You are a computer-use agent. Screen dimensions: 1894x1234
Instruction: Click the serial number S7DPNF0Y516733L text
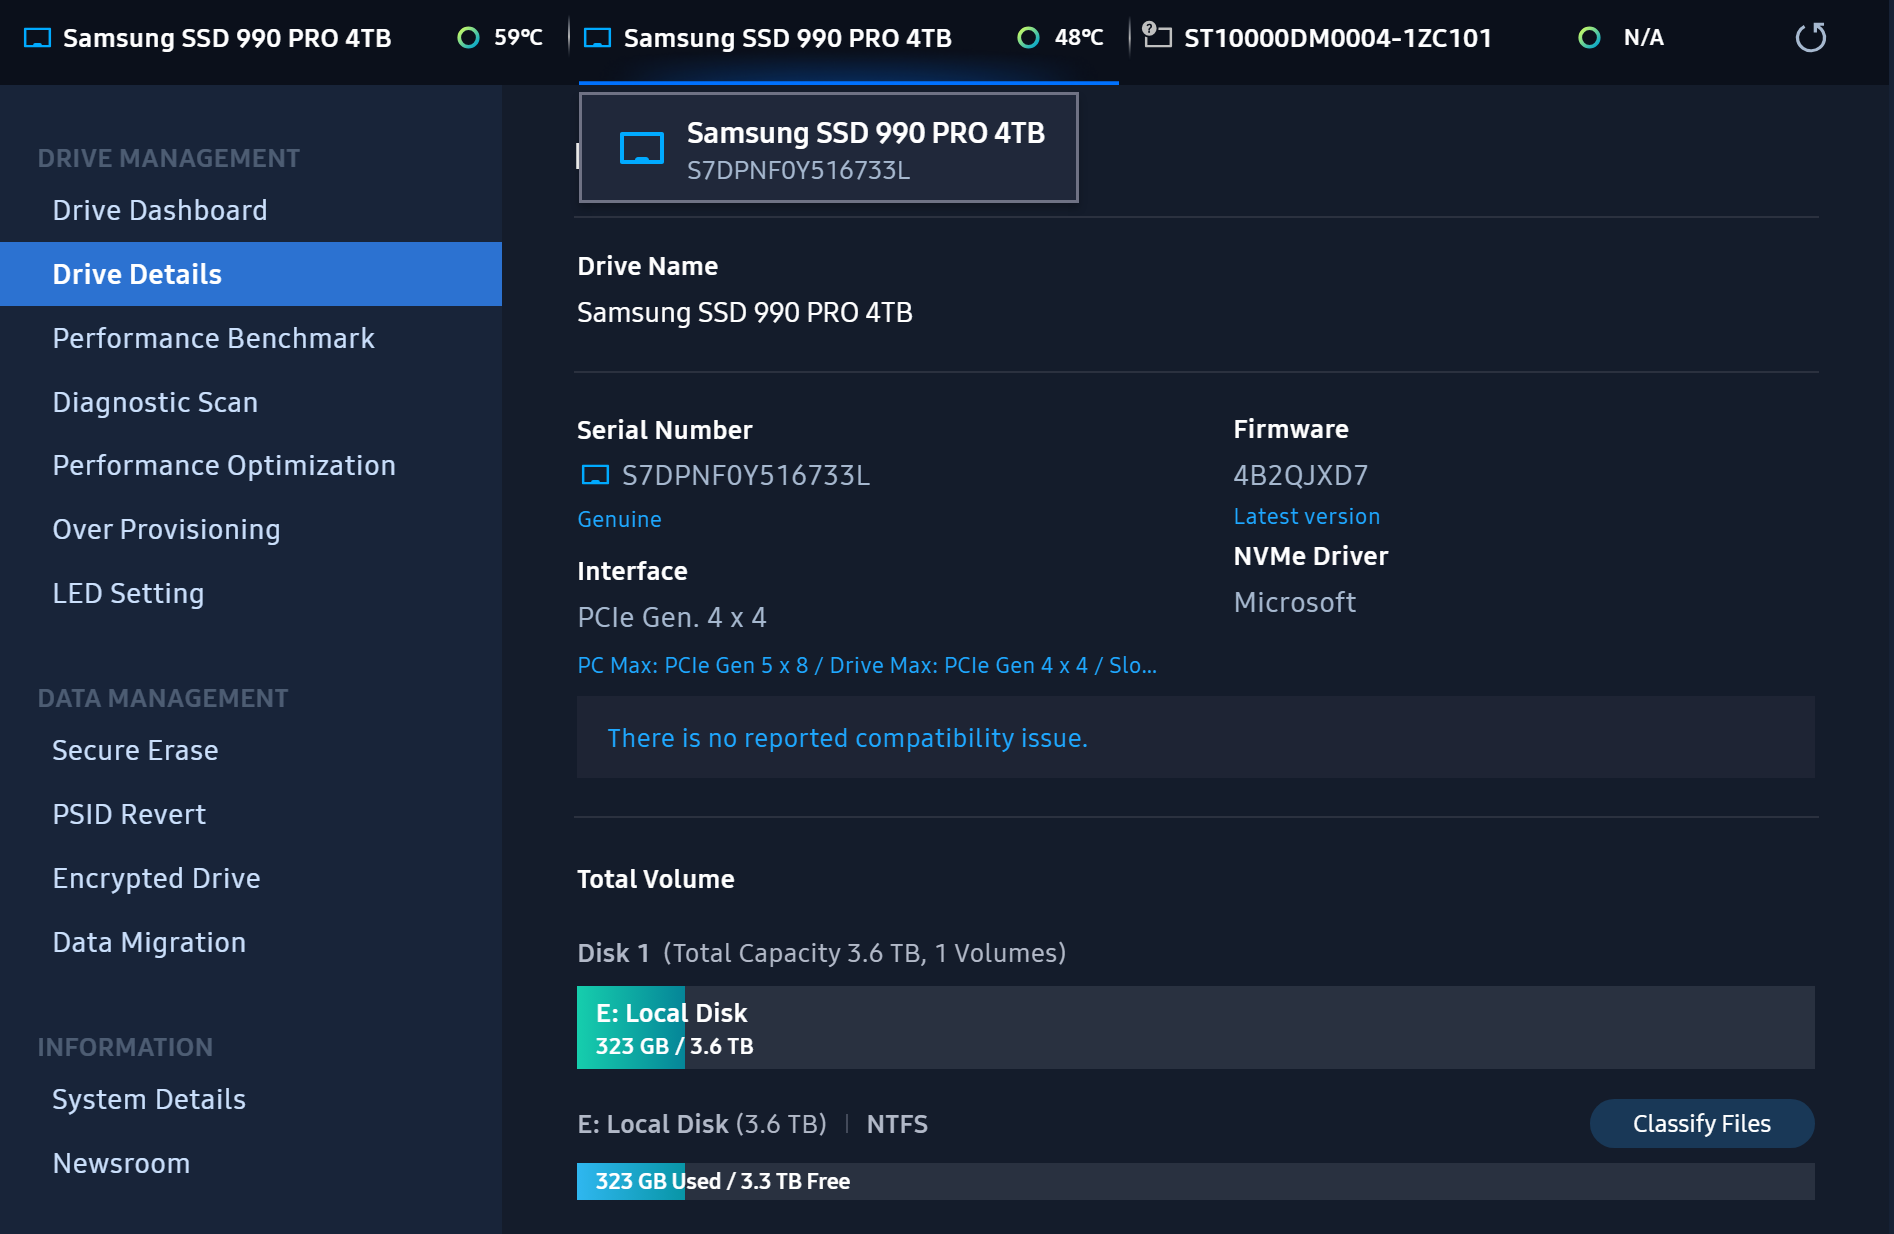tap(746, 475)
